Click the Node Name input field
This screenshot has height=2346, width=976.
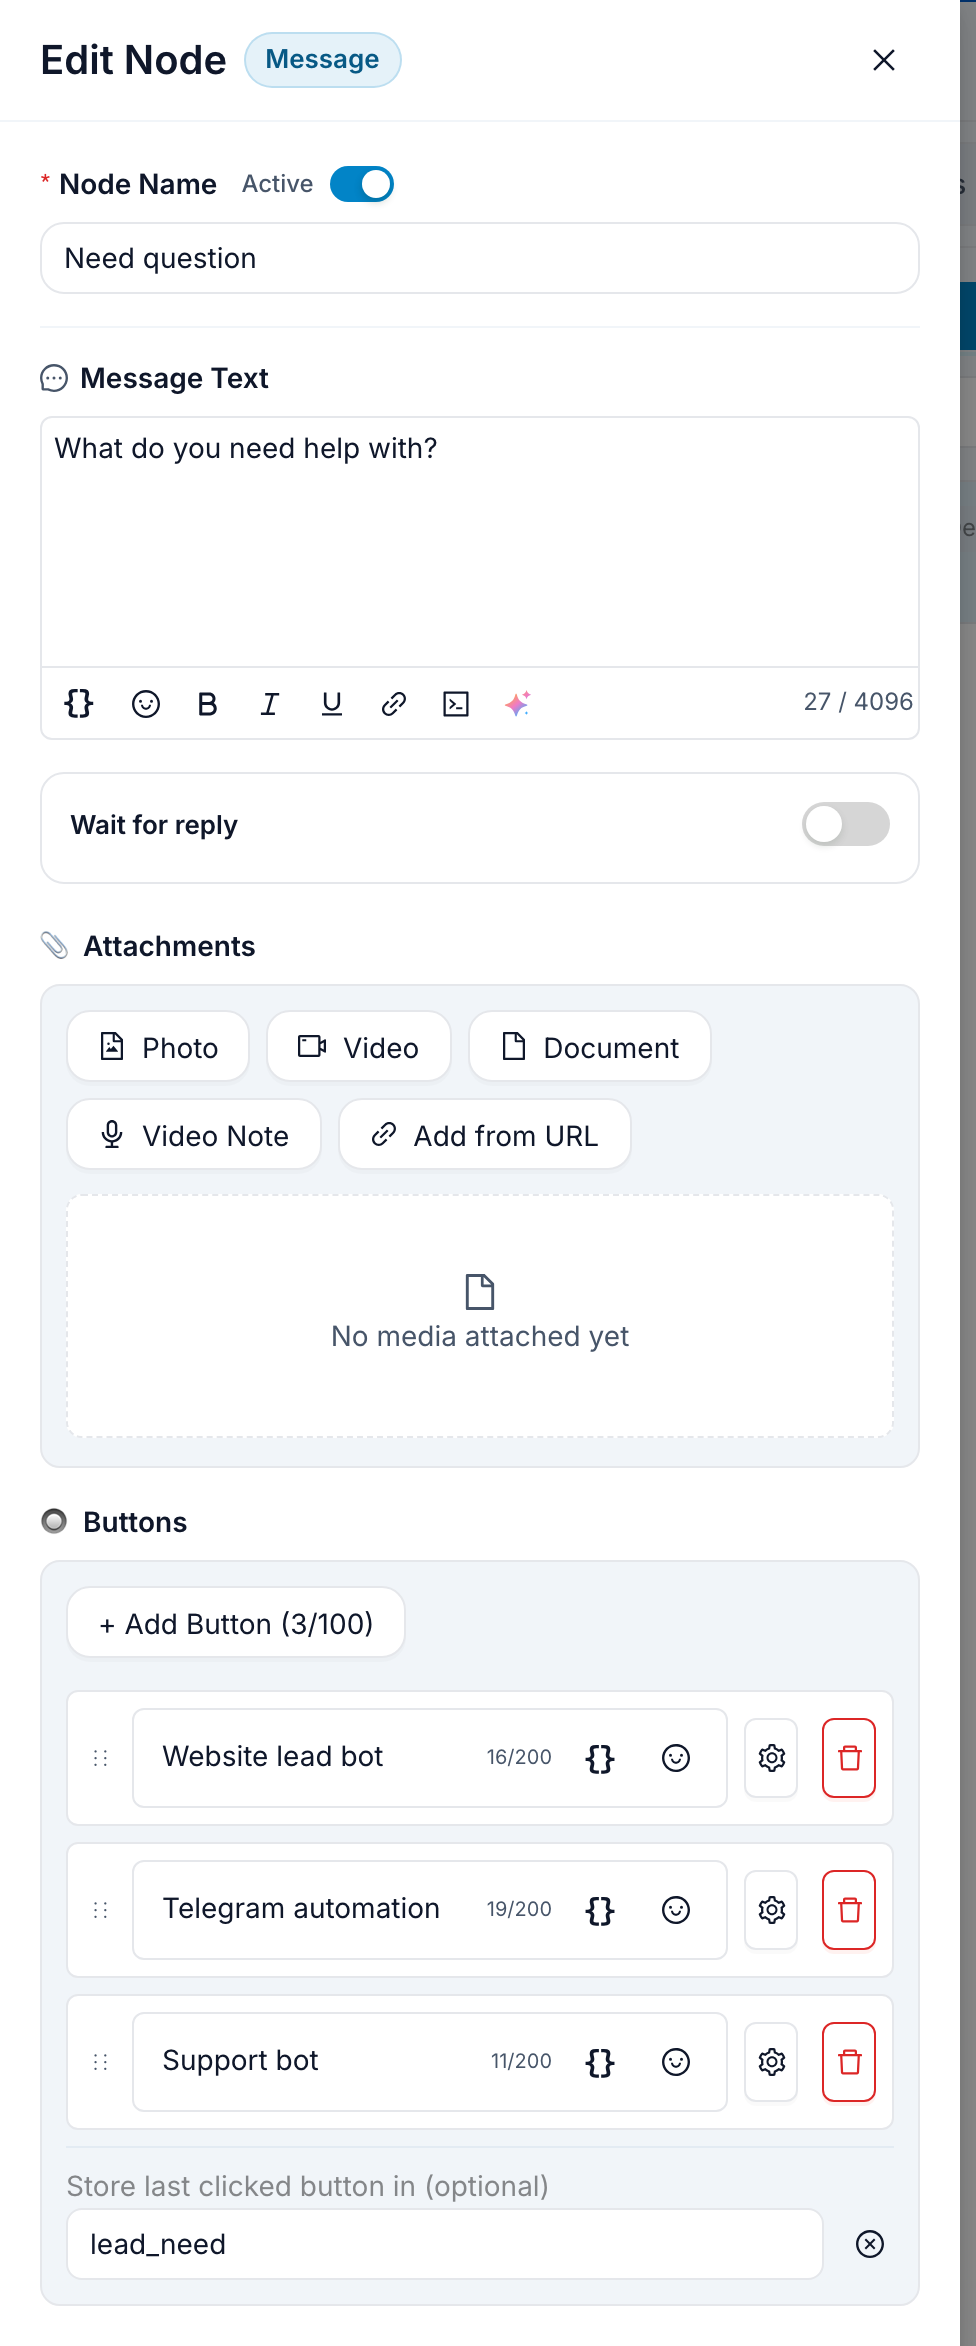click(480, 258)
